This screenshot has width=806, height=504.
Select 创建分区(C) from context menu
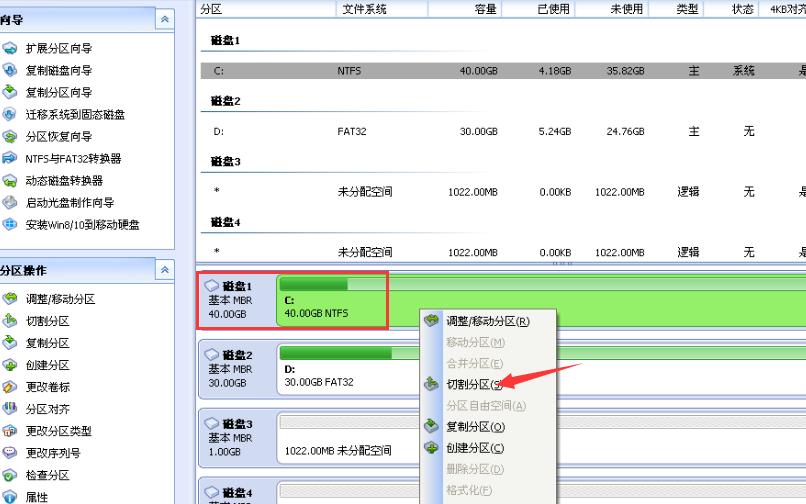pos(474,448)
